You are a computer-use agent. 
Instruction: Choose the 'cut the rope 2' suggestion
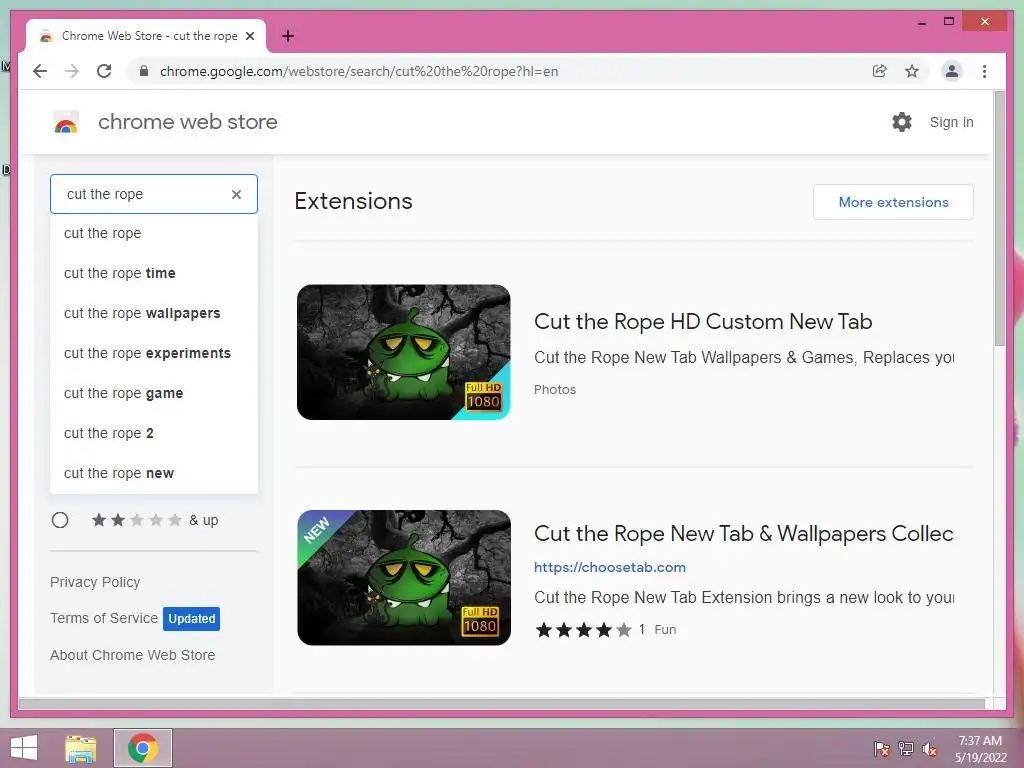pos(154,433)
